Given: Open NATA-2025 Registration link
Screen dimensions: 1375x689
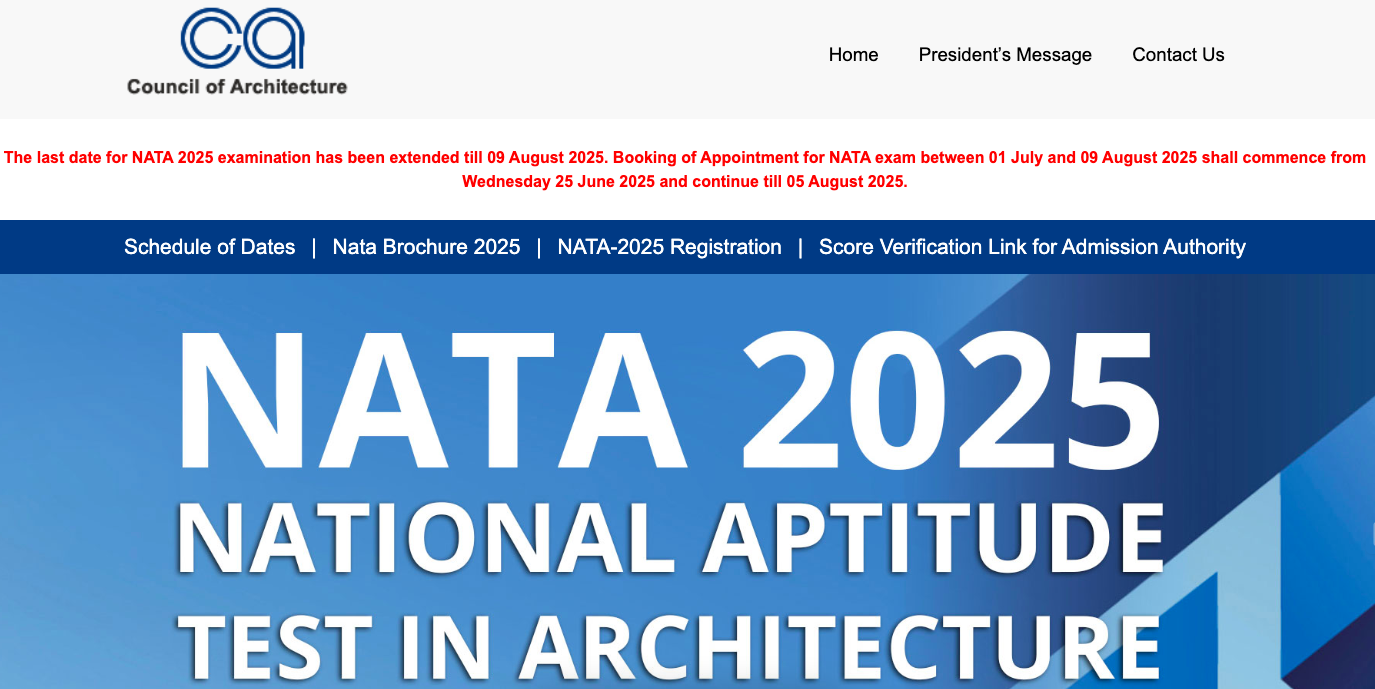Looking at the screenshot, I should tap(669, 247).
